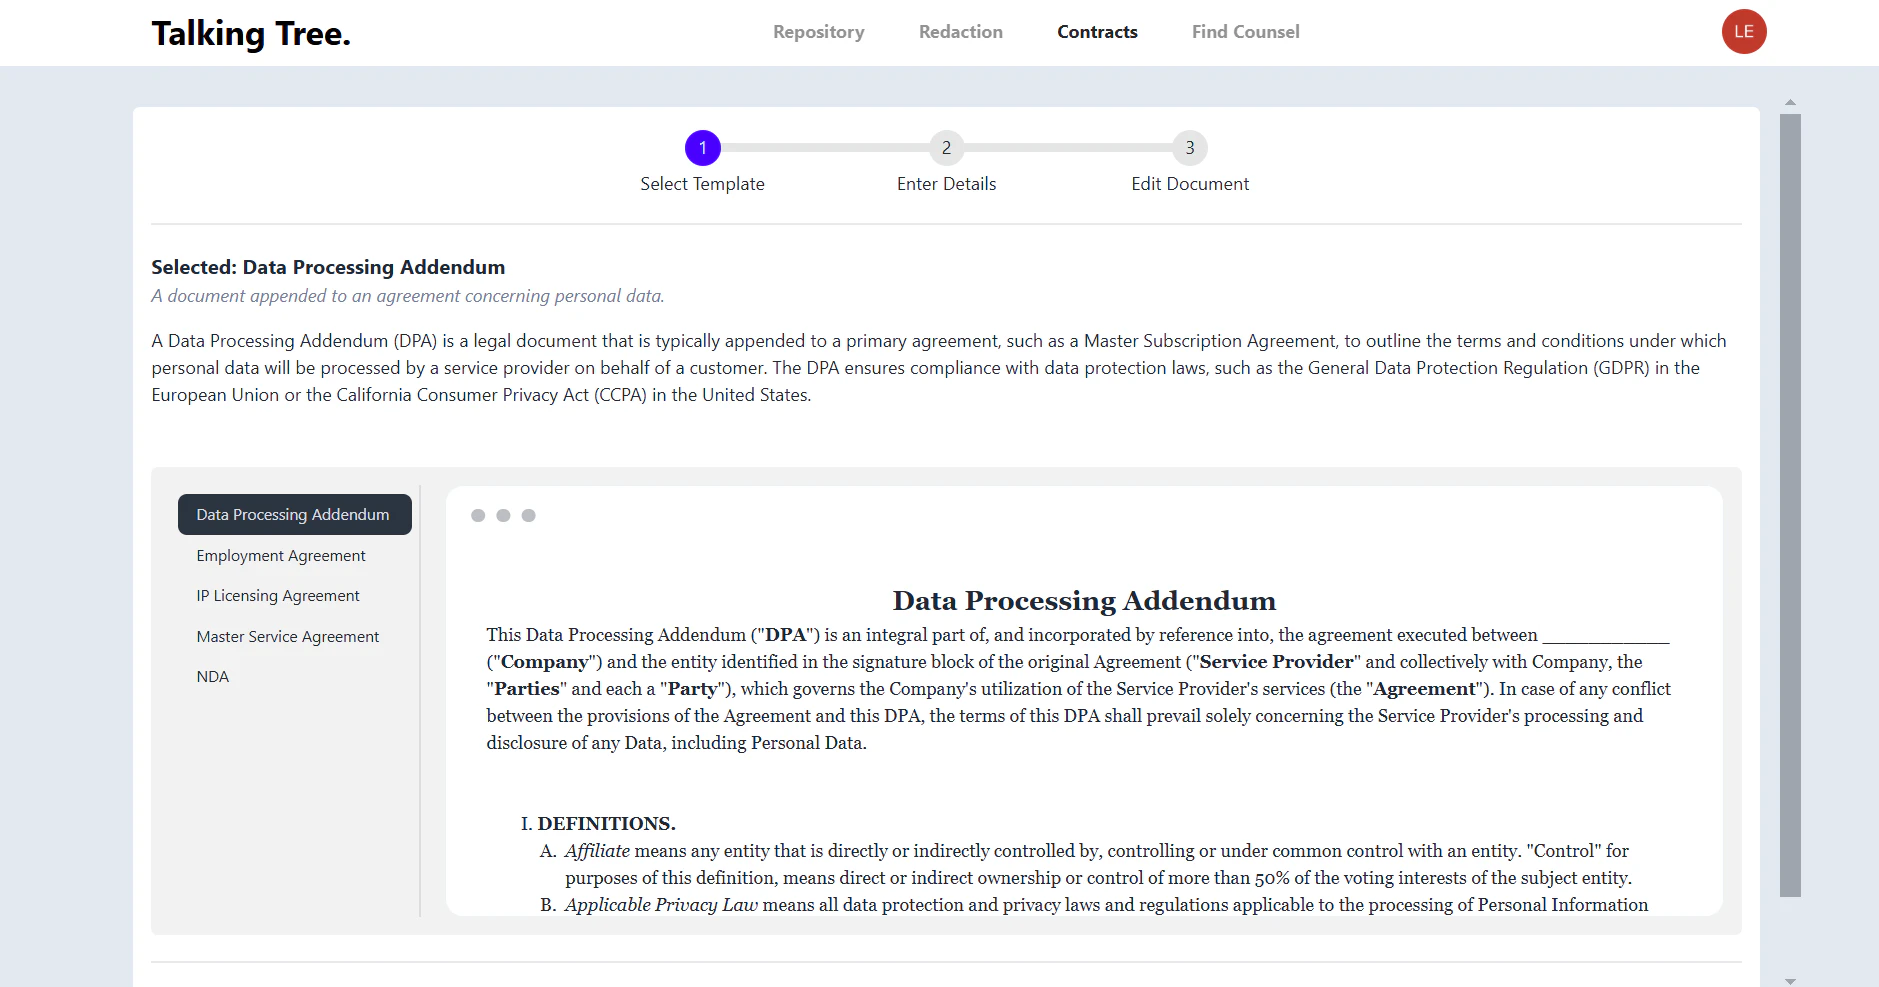Open the LE user profile avatar
The image size is (1879, 987).
pos(1742,31)
